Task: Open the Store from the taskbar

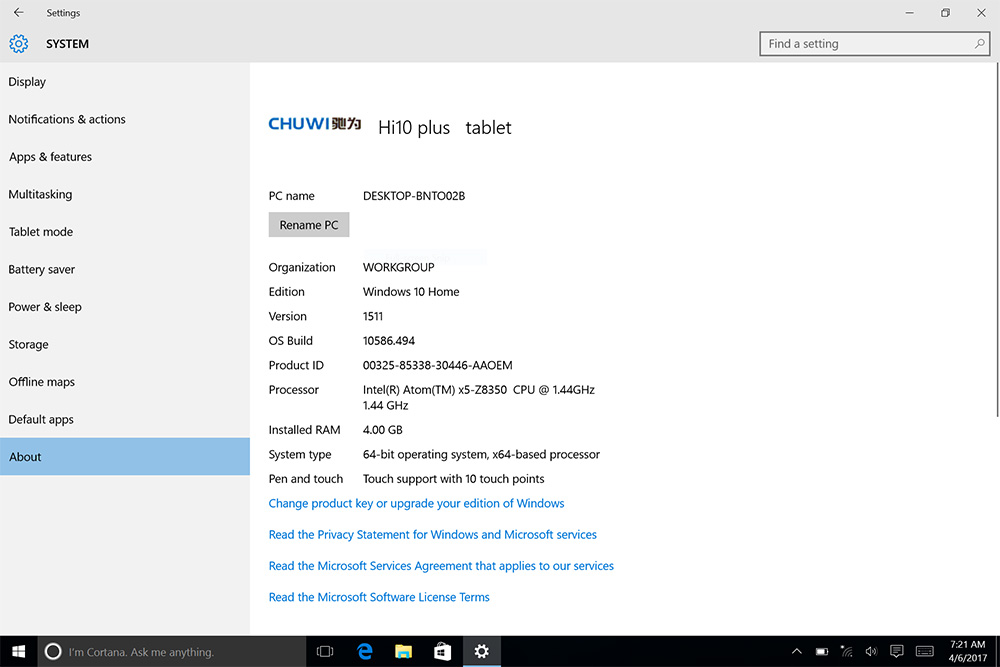Action: tap(442, 651)
